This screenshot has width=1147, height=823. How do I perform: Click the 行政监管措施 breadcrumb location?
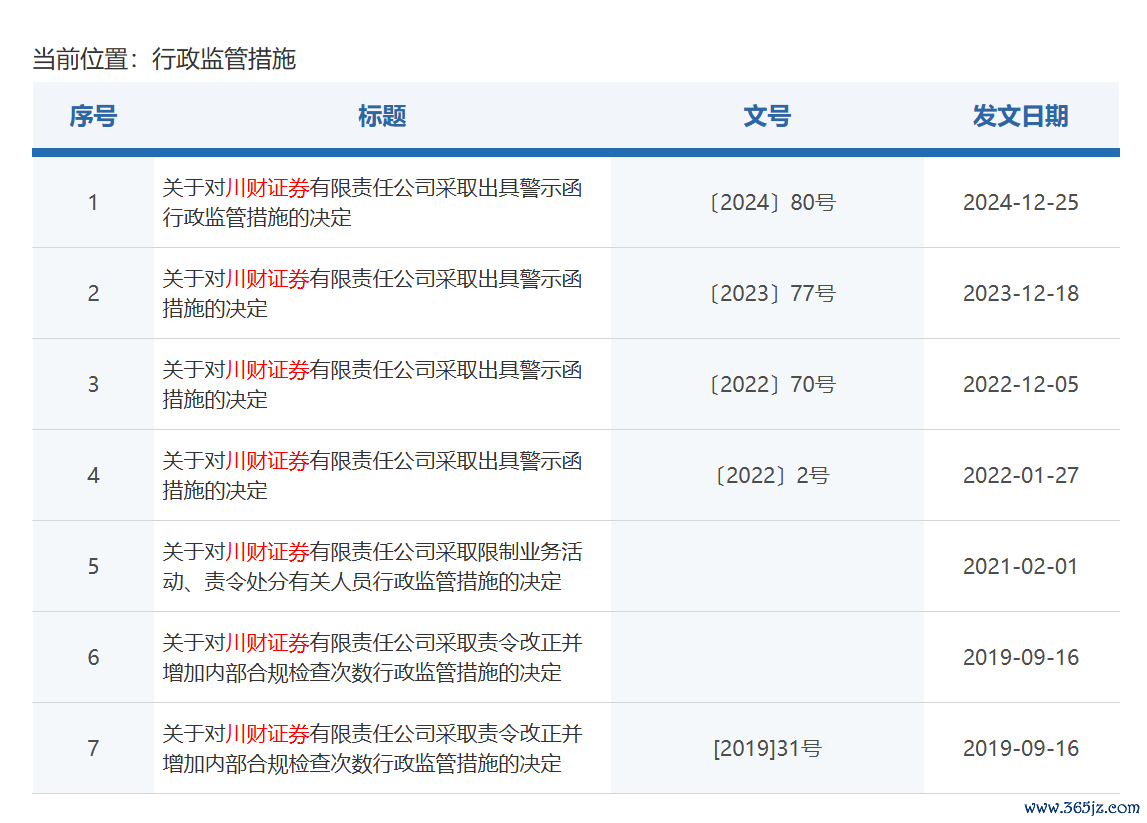224,59
